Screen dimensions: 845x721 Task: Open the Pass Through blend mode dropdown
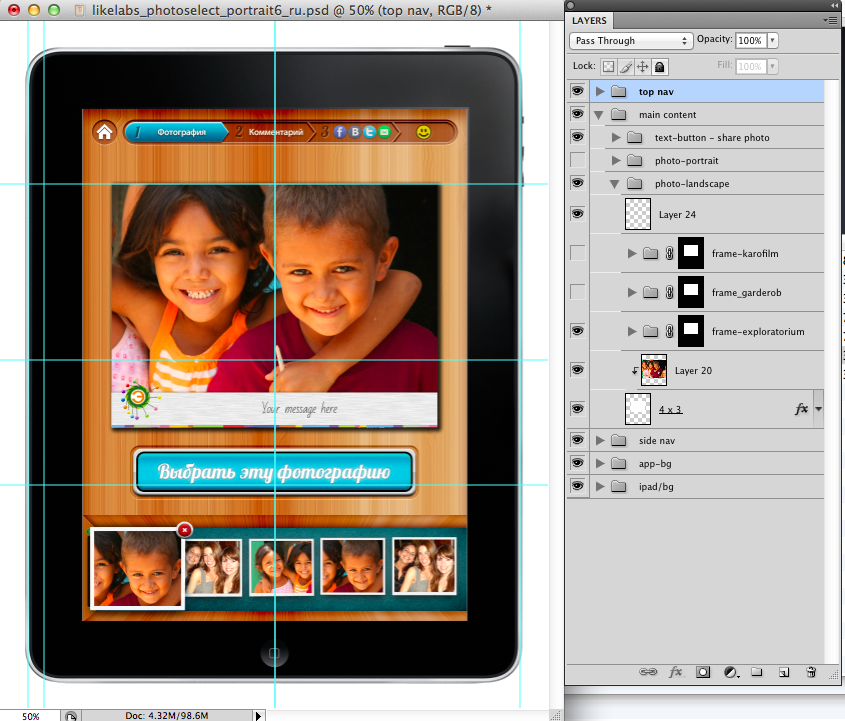click(631, 41)
